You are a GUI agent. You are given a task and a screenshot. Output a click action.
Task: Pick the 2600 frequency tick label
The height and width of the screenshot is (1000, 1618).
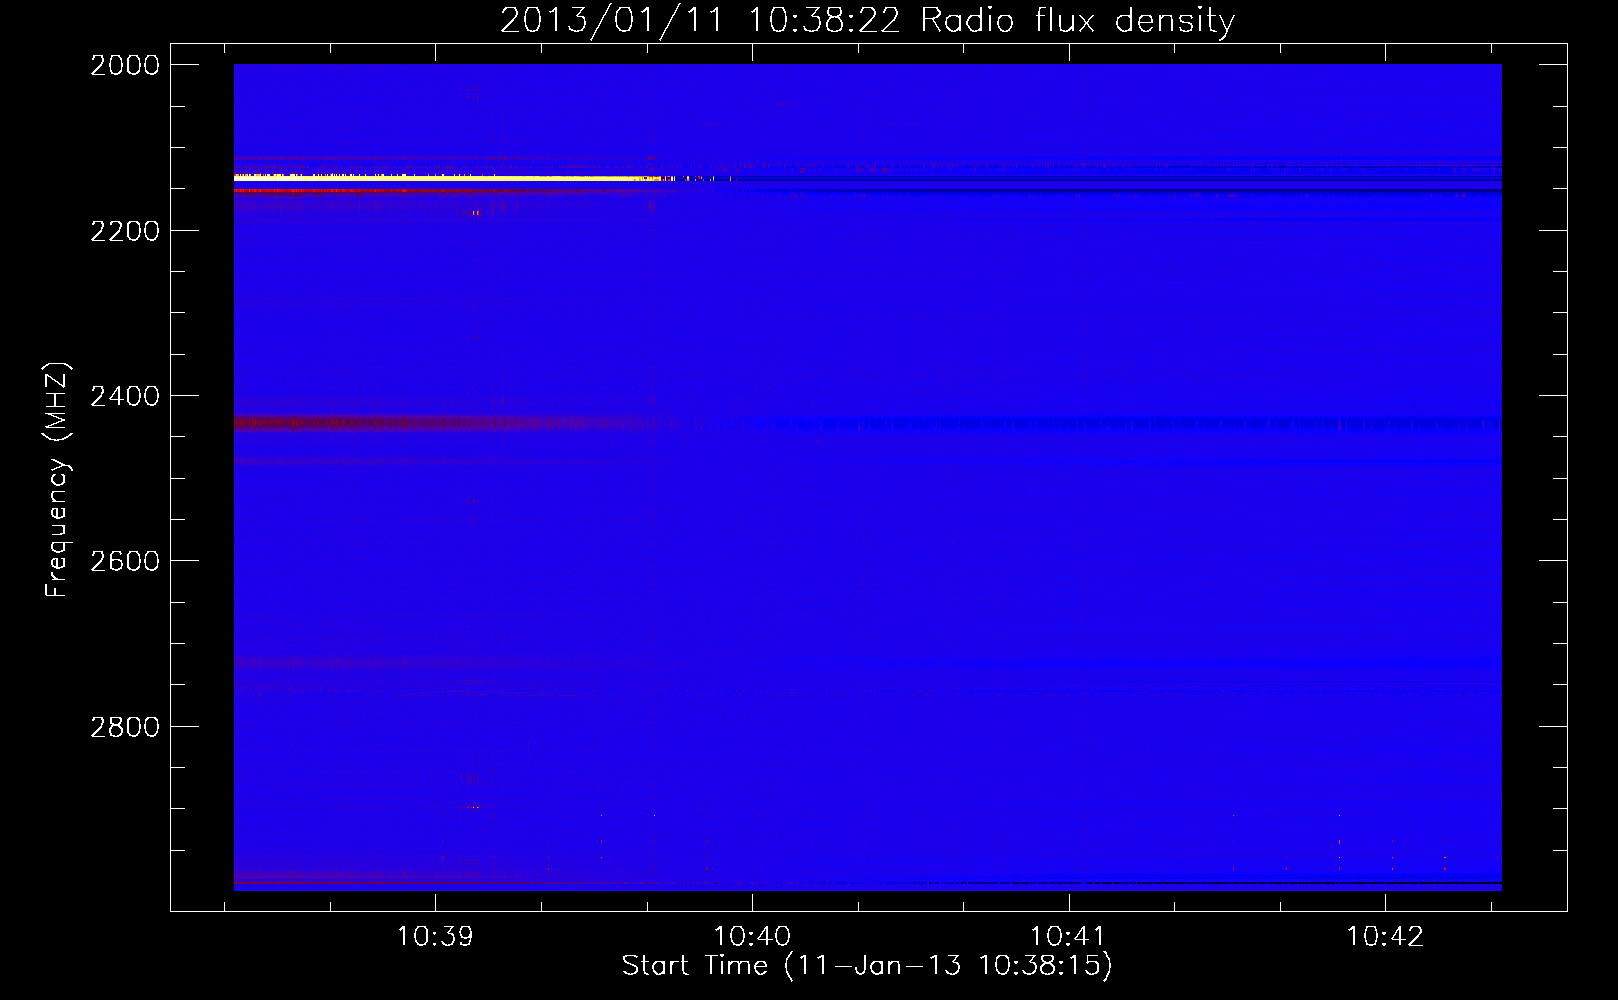coord(125,561)
